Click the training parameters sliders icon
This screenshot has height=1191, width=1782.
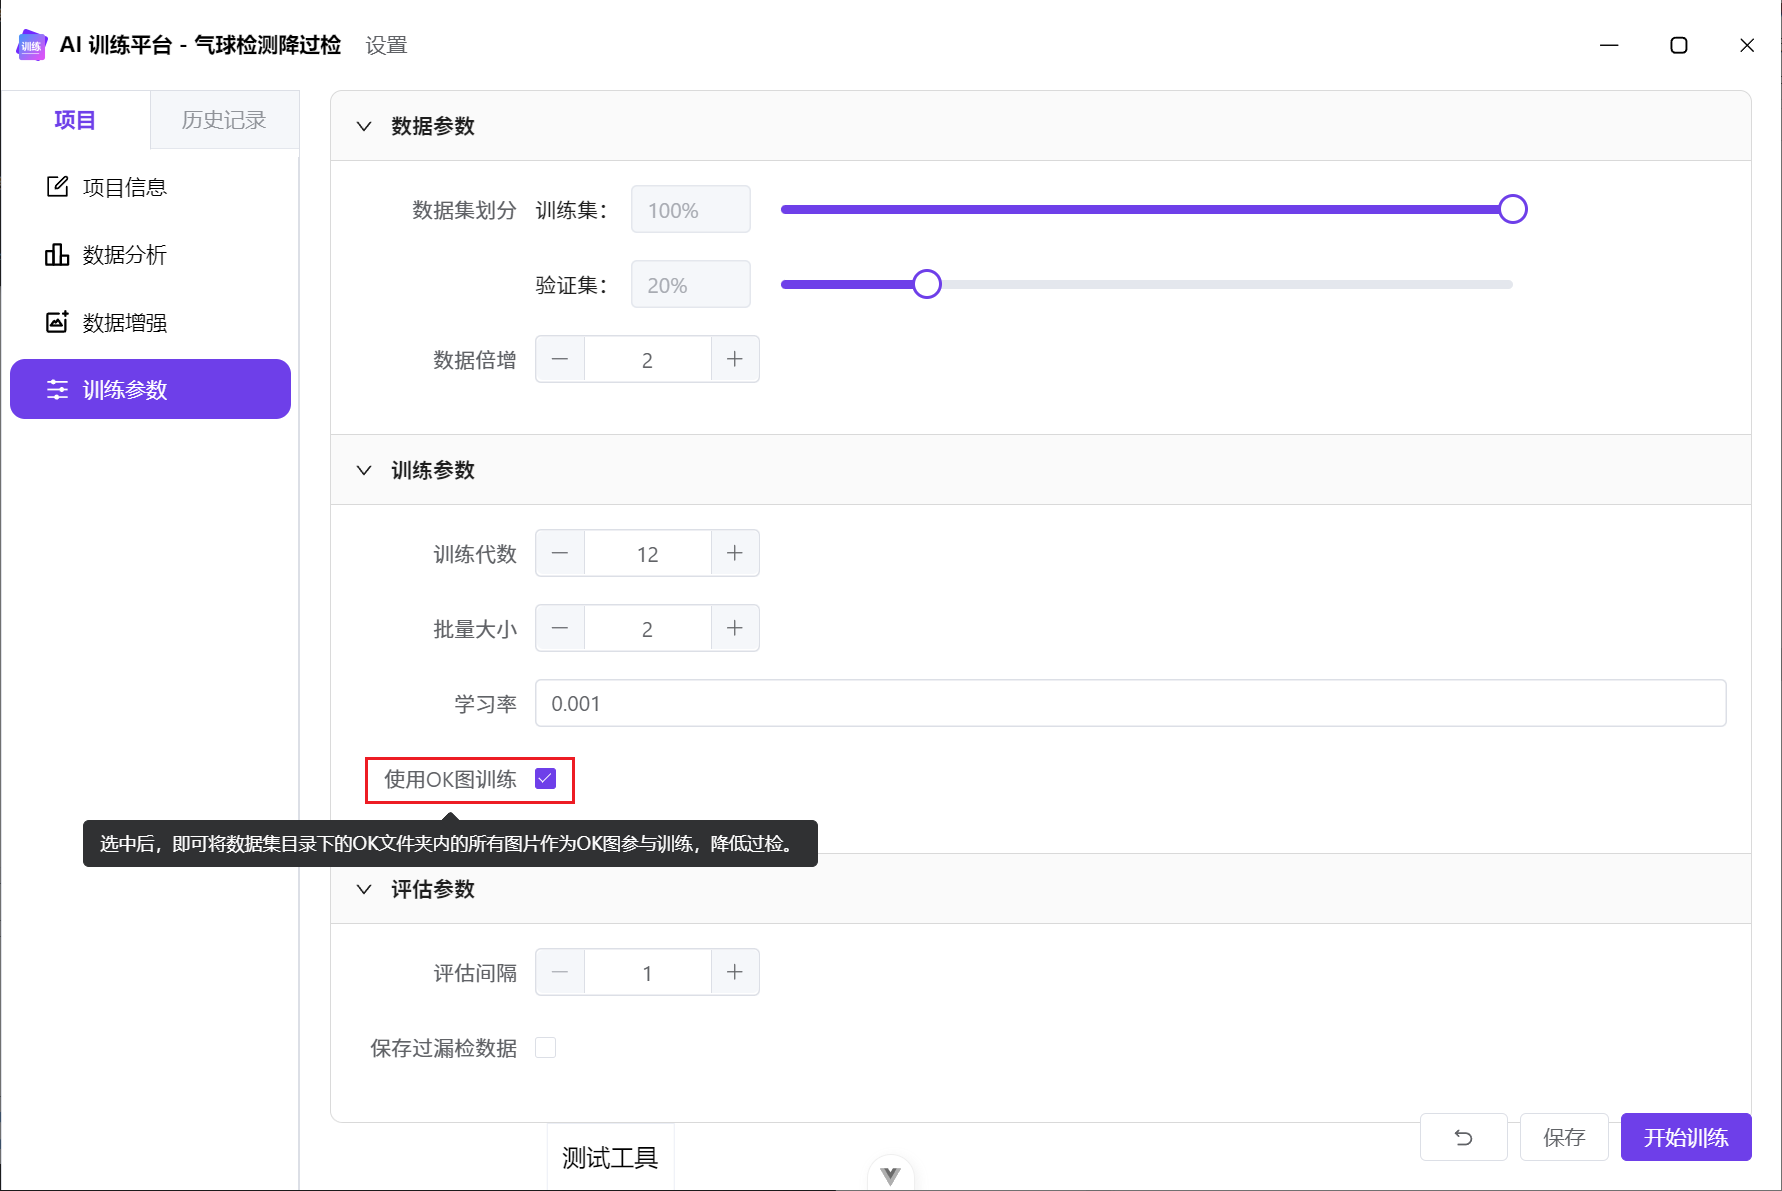click(57, 390)
